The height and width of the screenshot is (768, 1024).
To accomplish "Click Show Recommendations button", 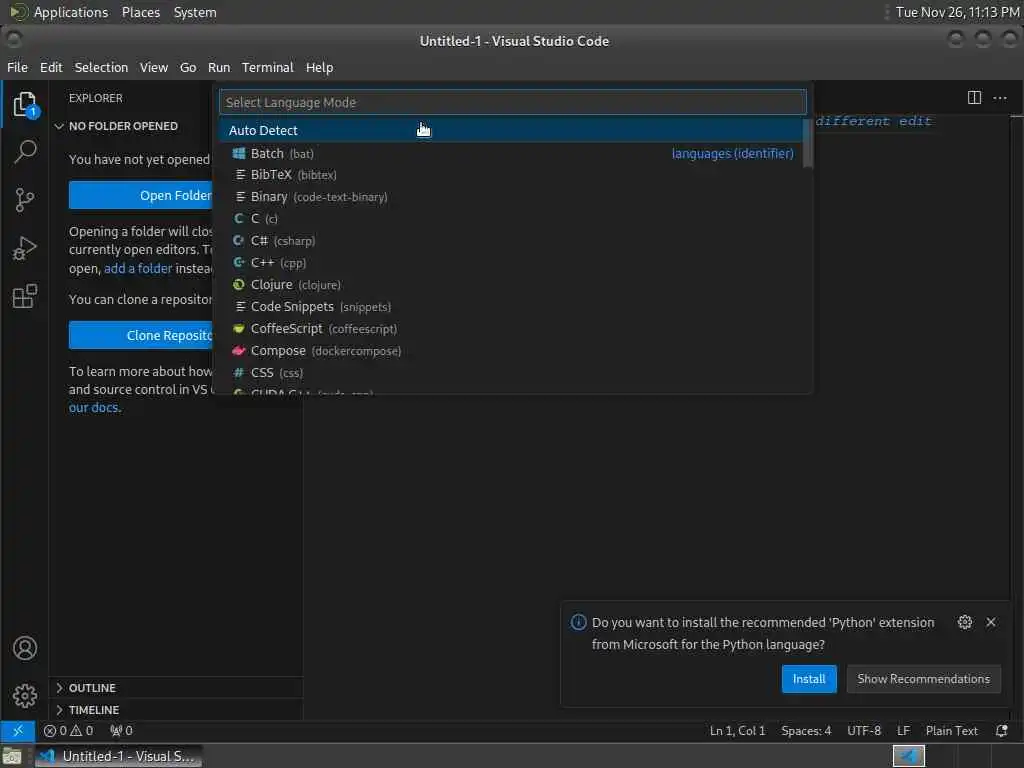I will [x=923, y=679].
